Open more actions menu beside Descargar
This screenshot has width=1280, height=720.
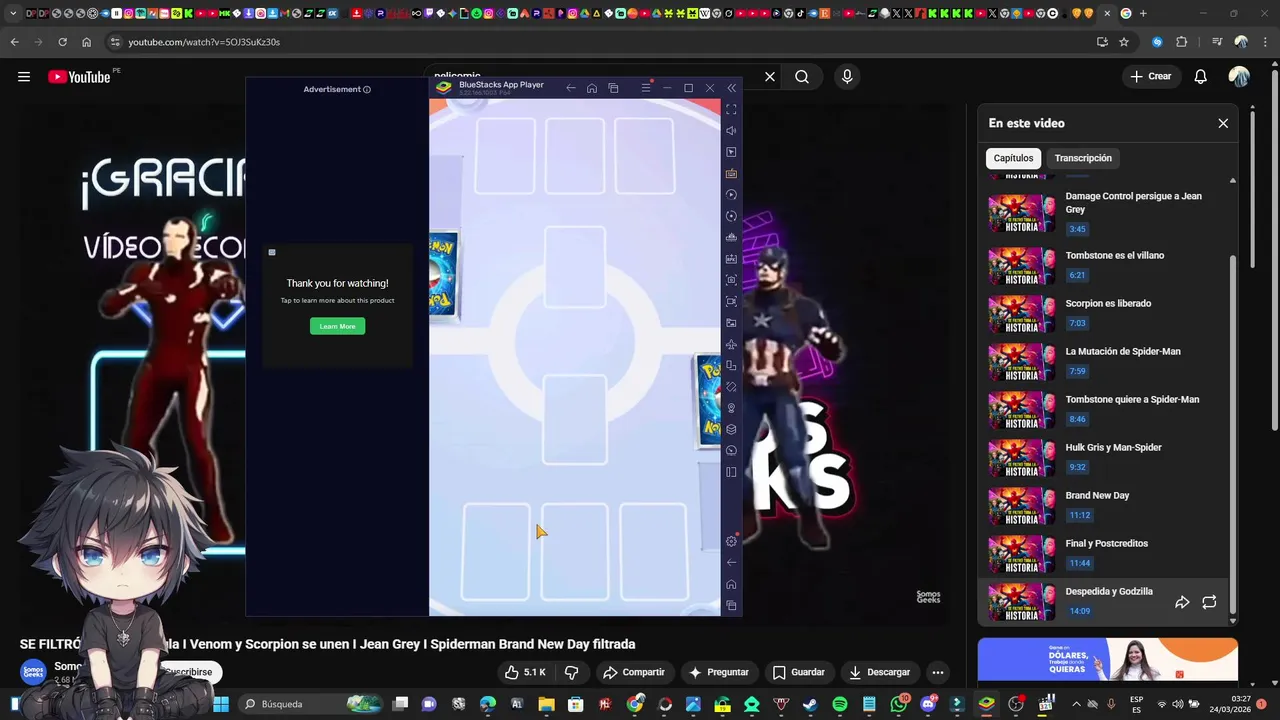tap(937, 672)
